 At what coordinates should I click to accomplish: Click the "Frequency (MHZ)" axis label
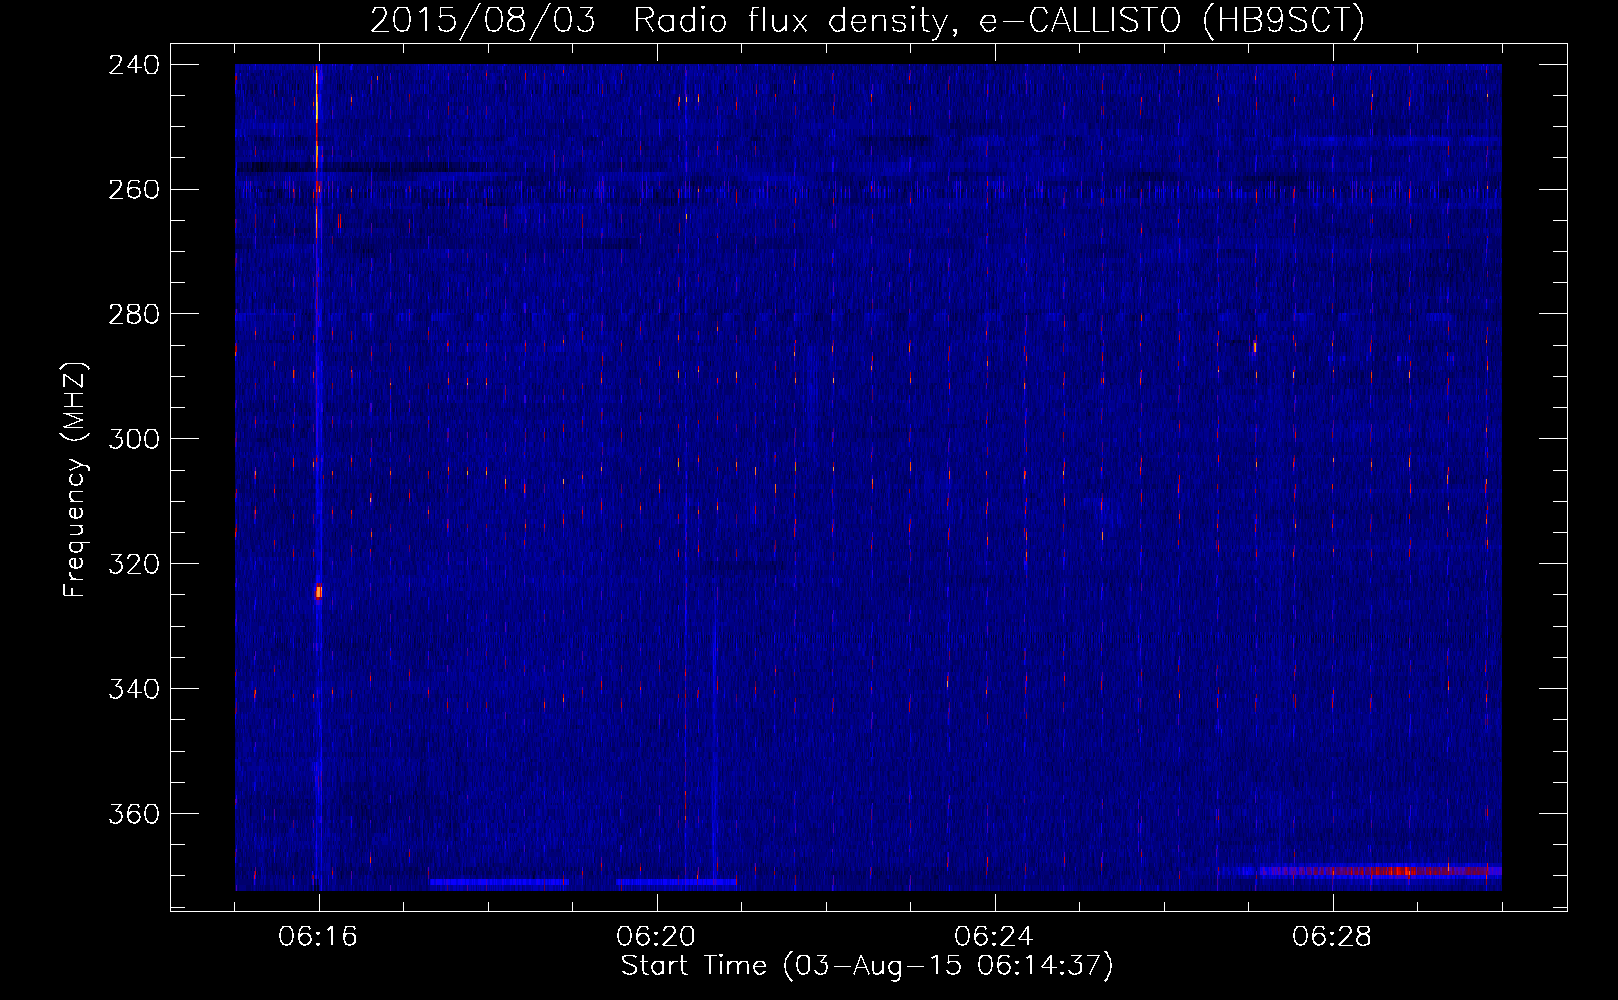point(75,480)
